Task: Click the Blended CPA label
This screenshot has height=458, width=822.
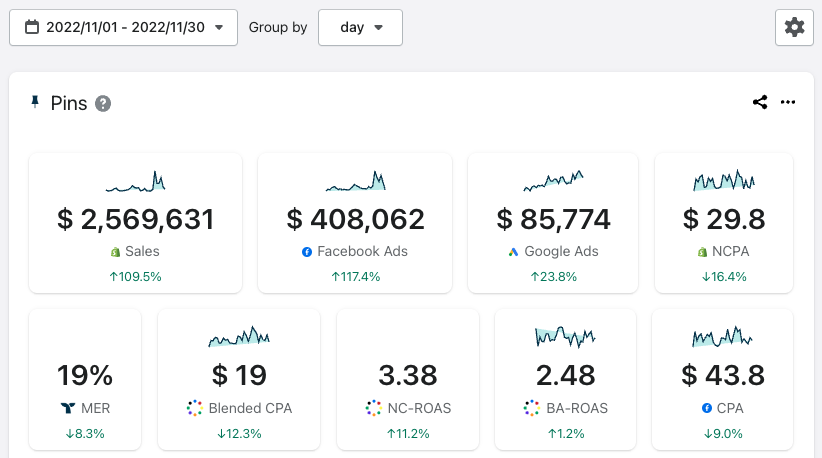Action: click(250, 408)
